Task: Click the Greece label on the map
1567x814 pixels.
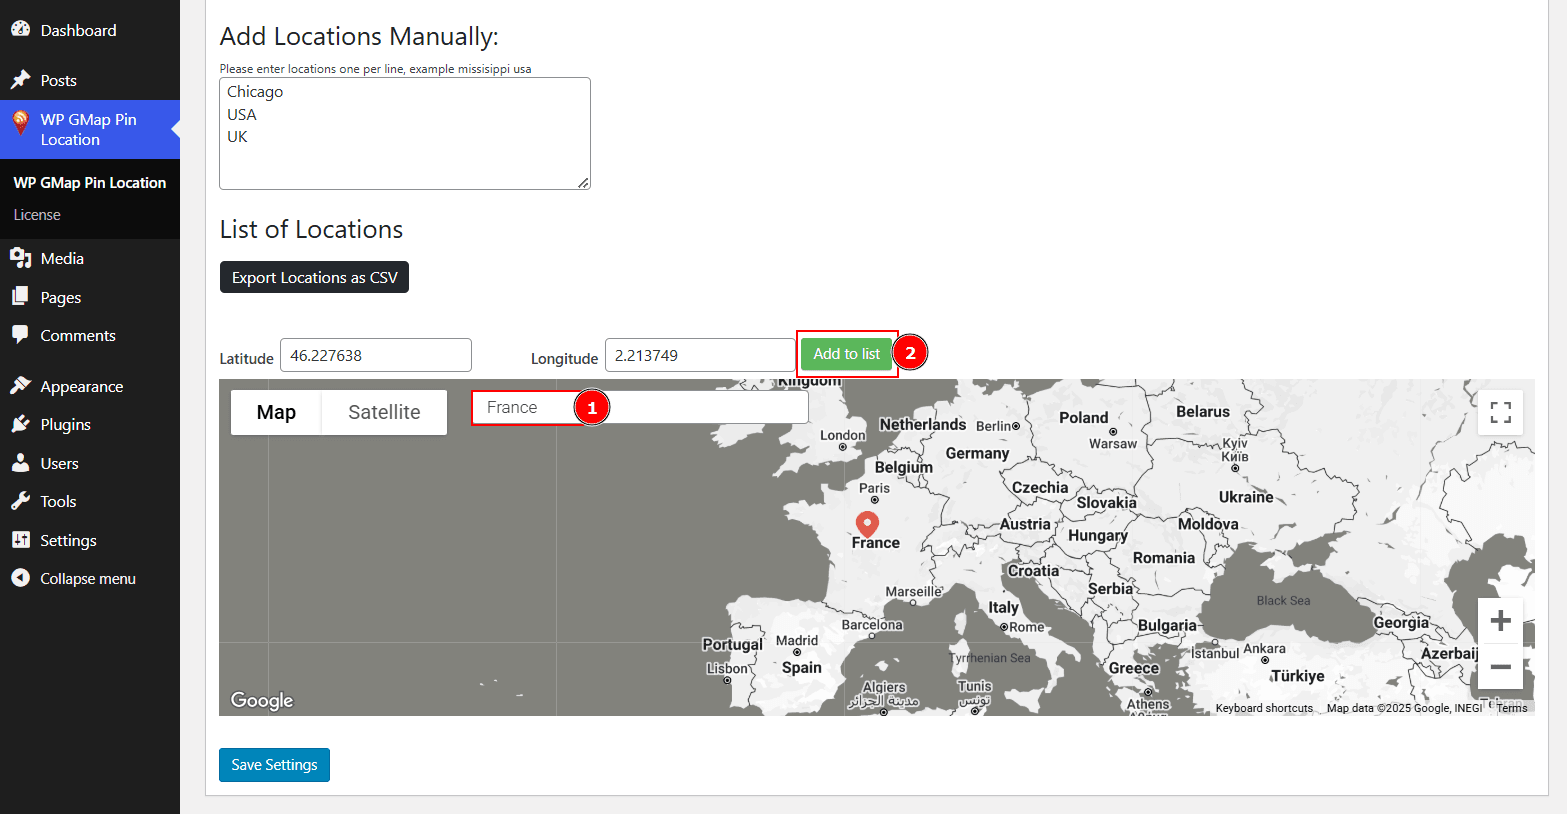Action: [x=1134, y=668]
